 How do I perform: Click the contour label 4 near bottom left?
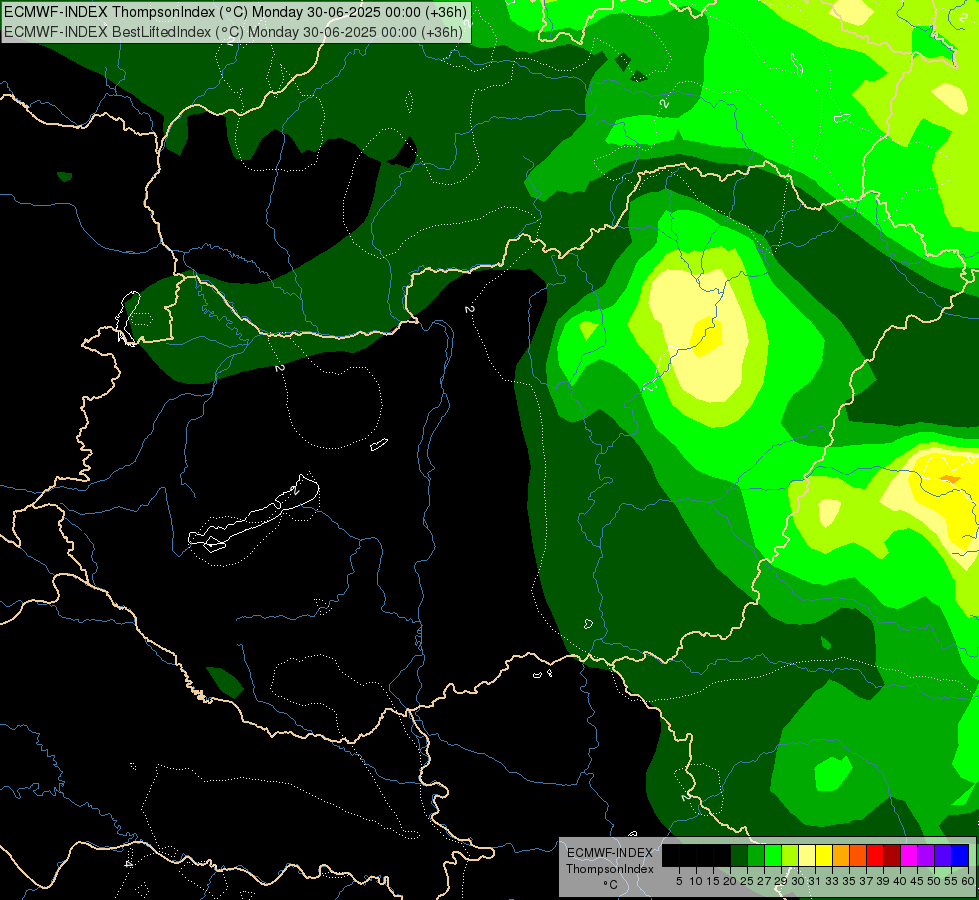129,864
